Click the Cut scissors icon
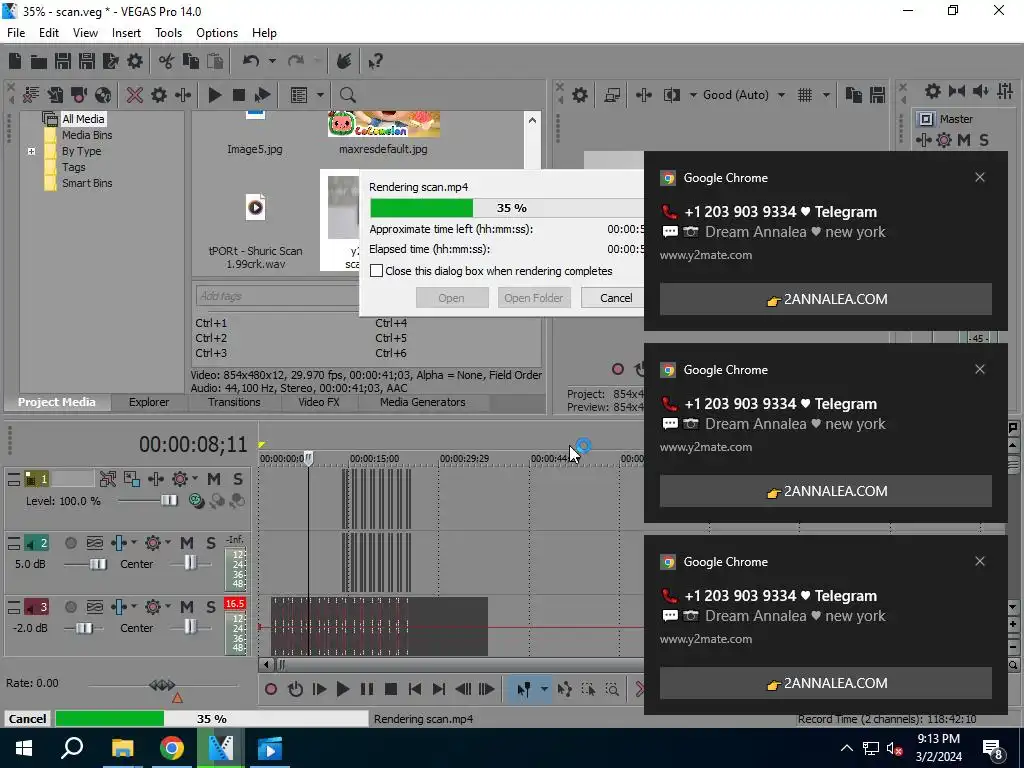 [x=167, y=61]
